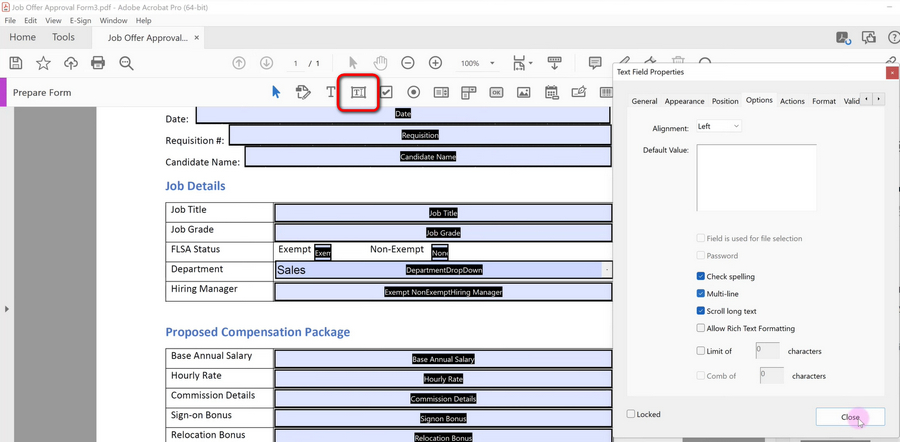
Task: Open the Alignment dropdown
Action: pos(719,127)
